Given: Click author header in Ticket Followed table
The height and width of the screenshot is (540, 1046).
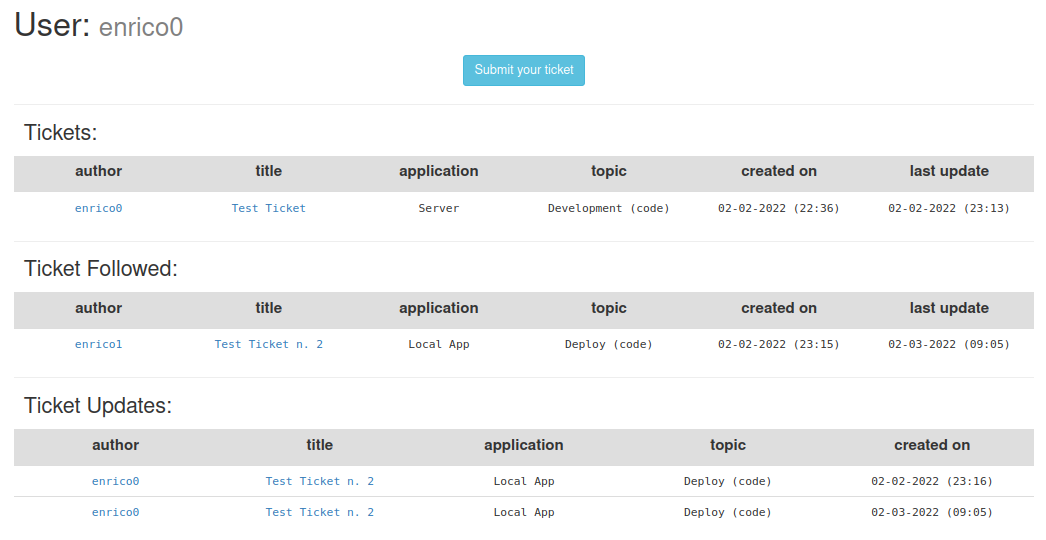Looking at the screenshot, I should [x=99, y=308].
